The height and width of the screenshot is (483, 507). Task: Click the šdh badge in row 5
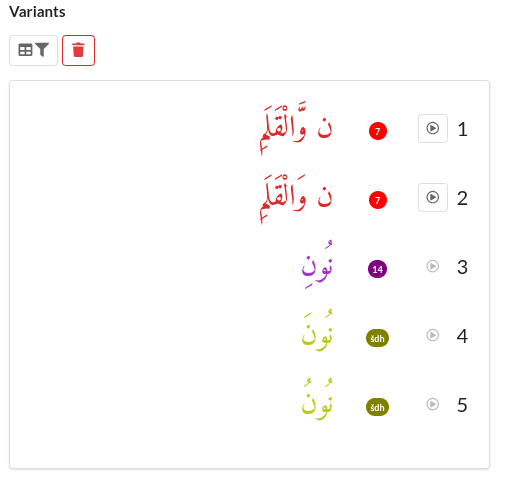[x=377, y=407]
